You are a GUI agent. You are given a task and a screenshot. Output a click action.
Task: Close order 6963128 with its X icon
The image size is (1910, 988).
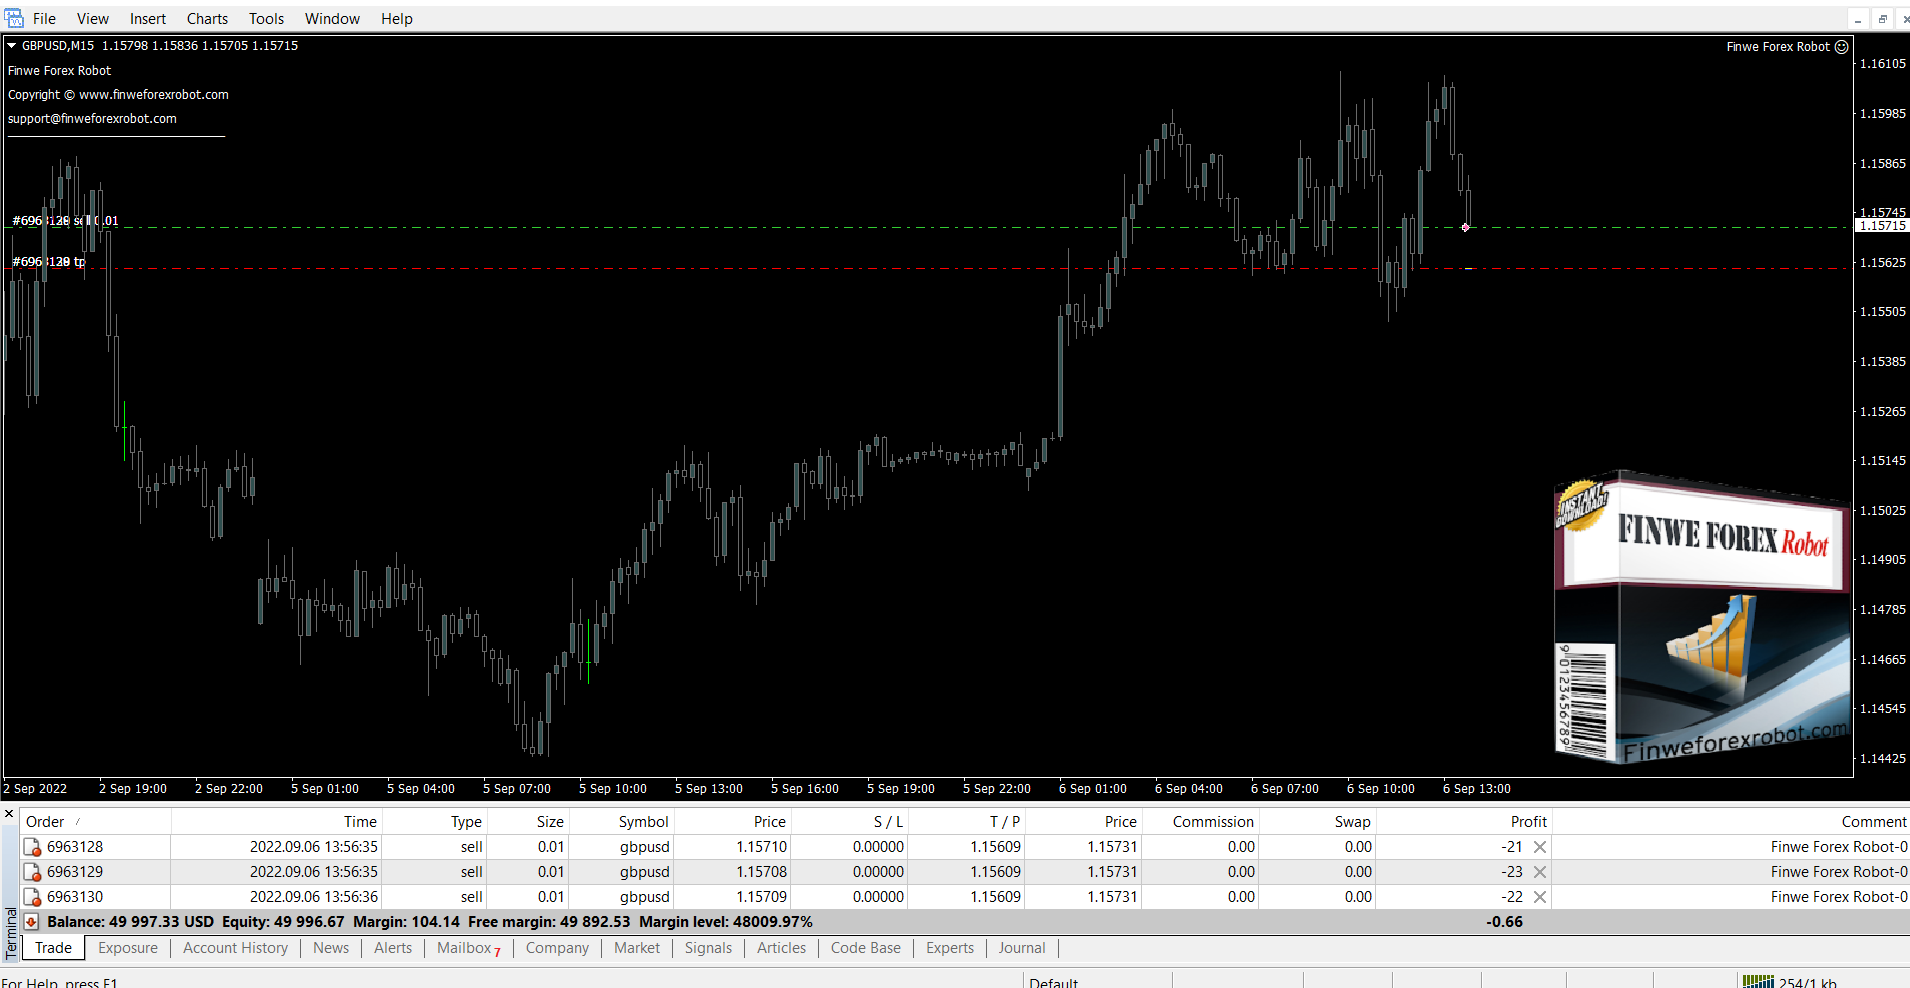click(x=1540, y=847)
